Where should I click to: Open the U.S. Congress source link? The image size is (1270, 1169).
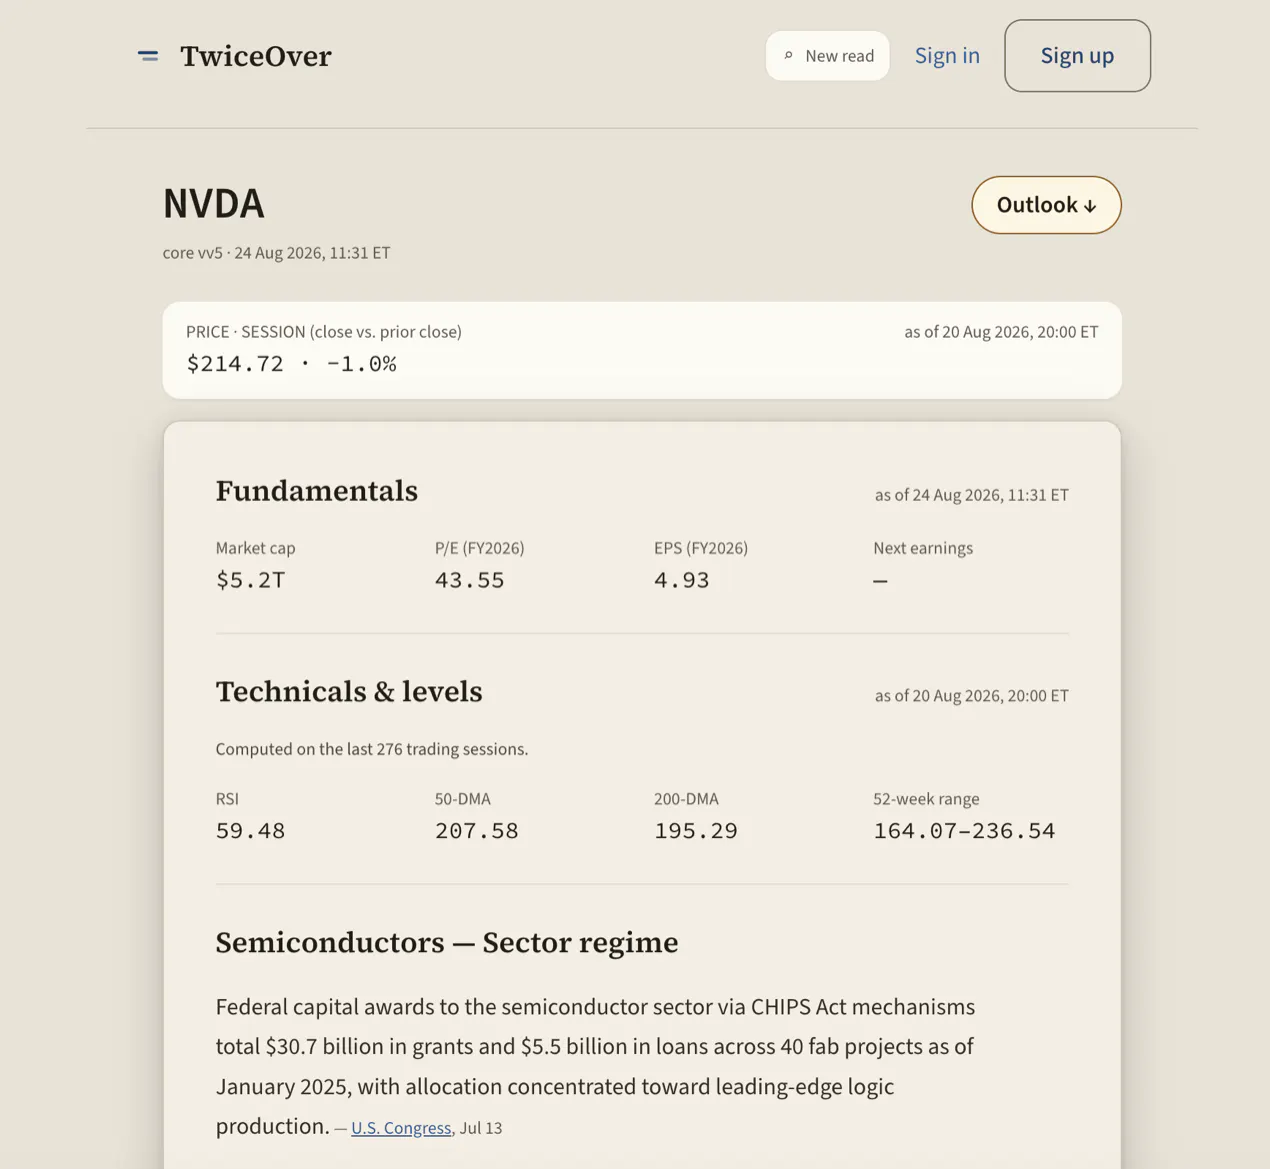401,1128
